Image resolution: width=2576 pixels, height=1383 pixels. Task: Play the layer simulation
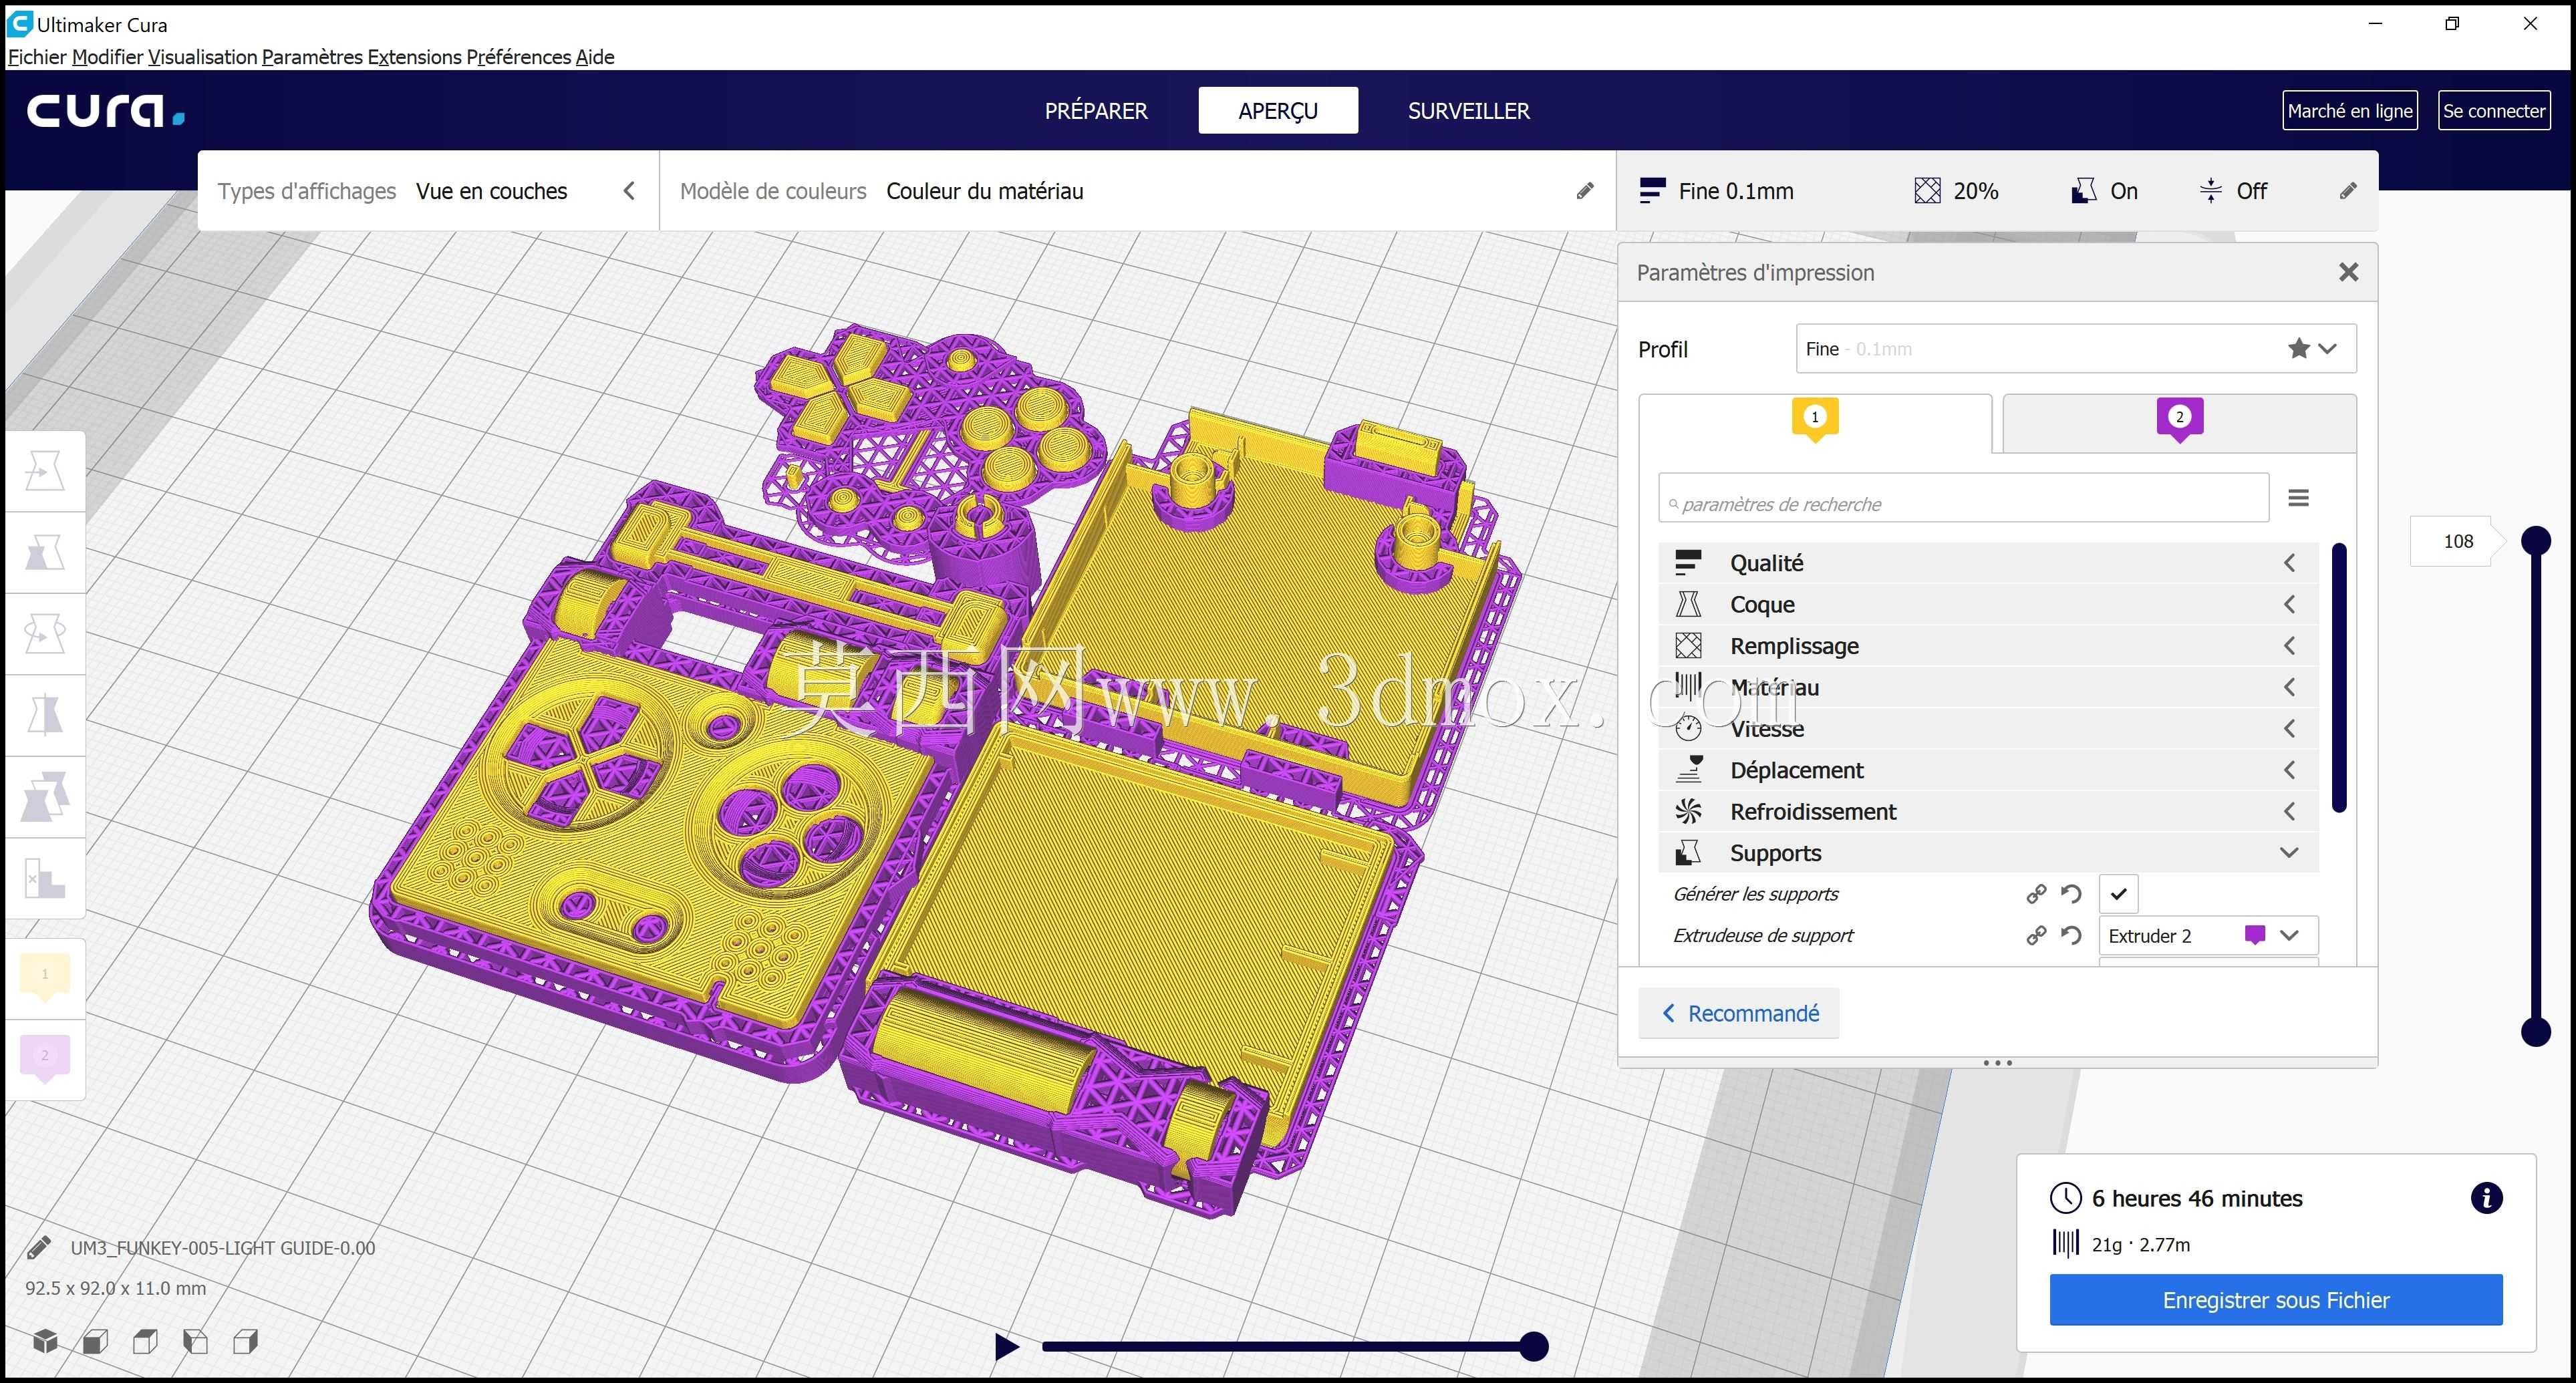tap(1006, 1347)
